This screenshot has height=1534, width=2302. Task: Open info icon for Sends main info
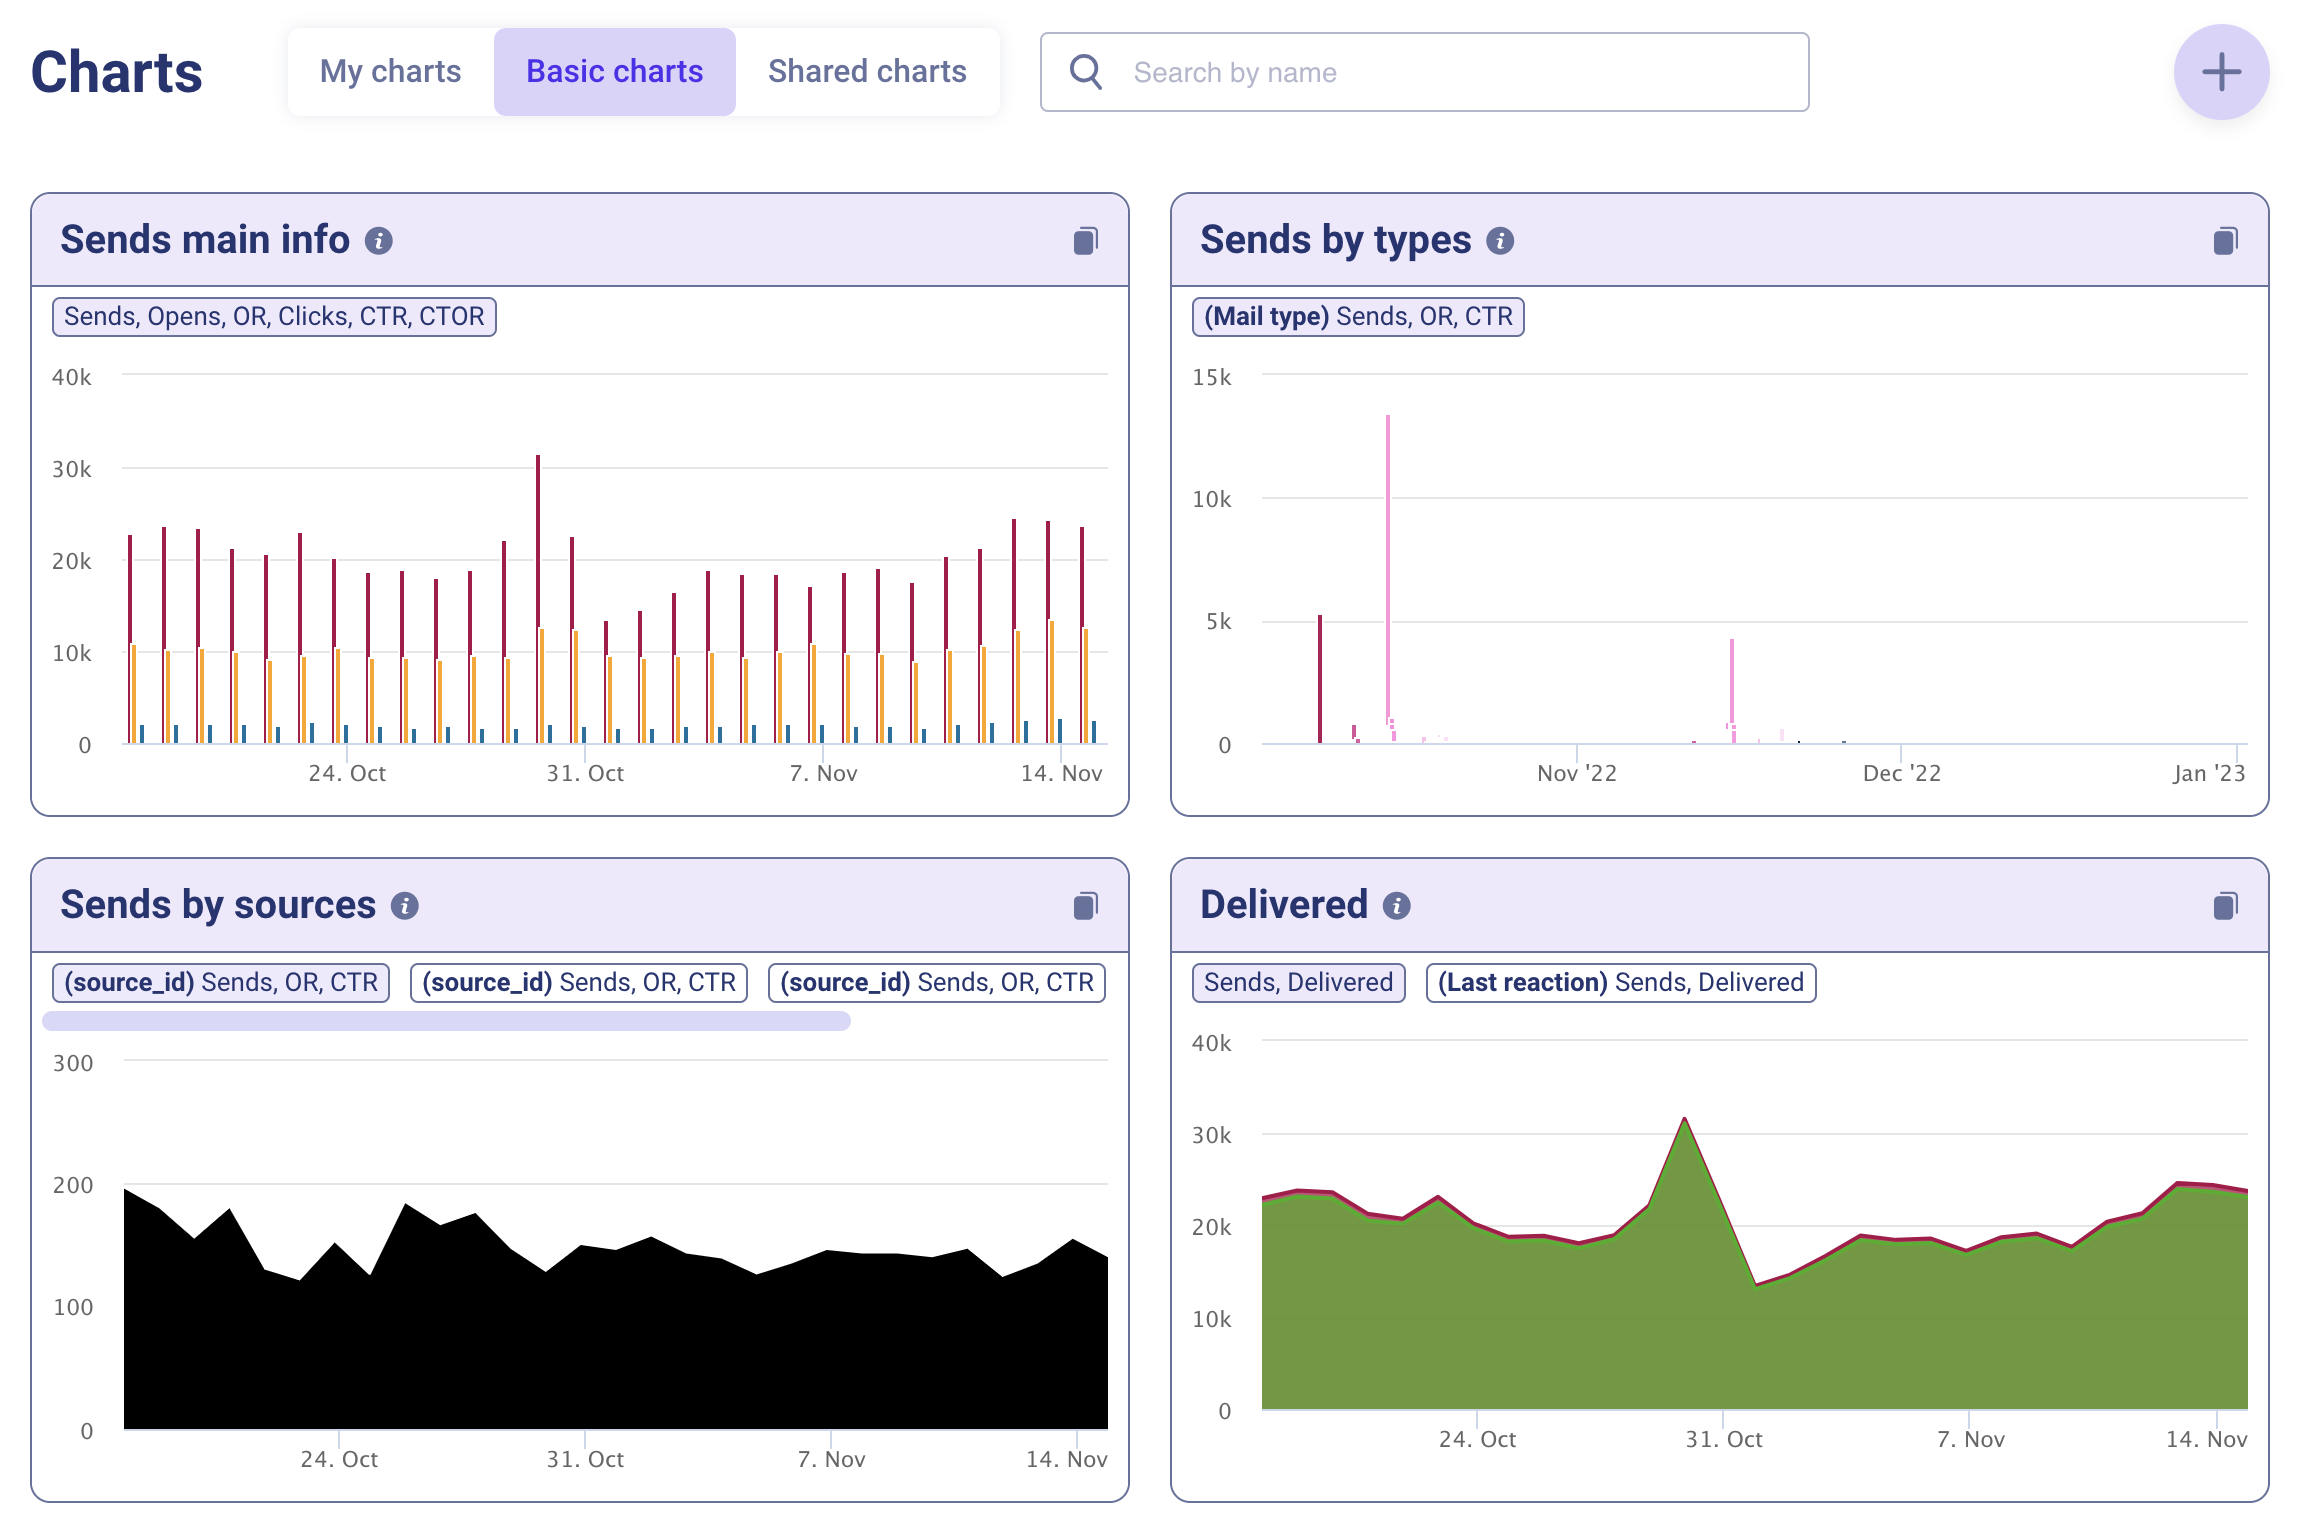click(378, 241)
